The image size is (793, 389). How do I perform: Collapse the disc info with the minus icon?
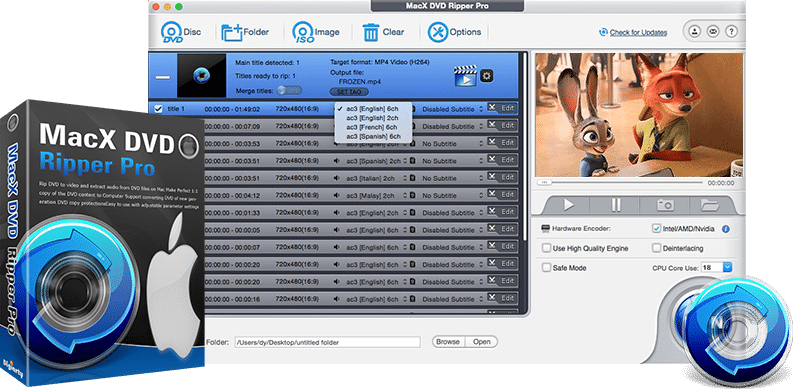click(163, 77)
